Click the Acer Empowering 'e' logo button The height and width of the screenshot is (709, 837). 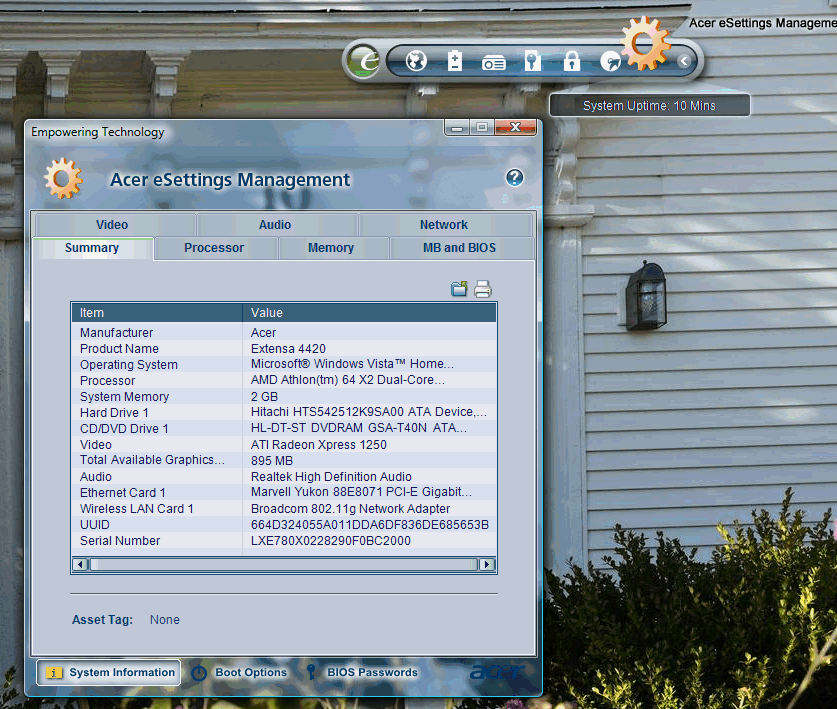click(x=364, y=61)
